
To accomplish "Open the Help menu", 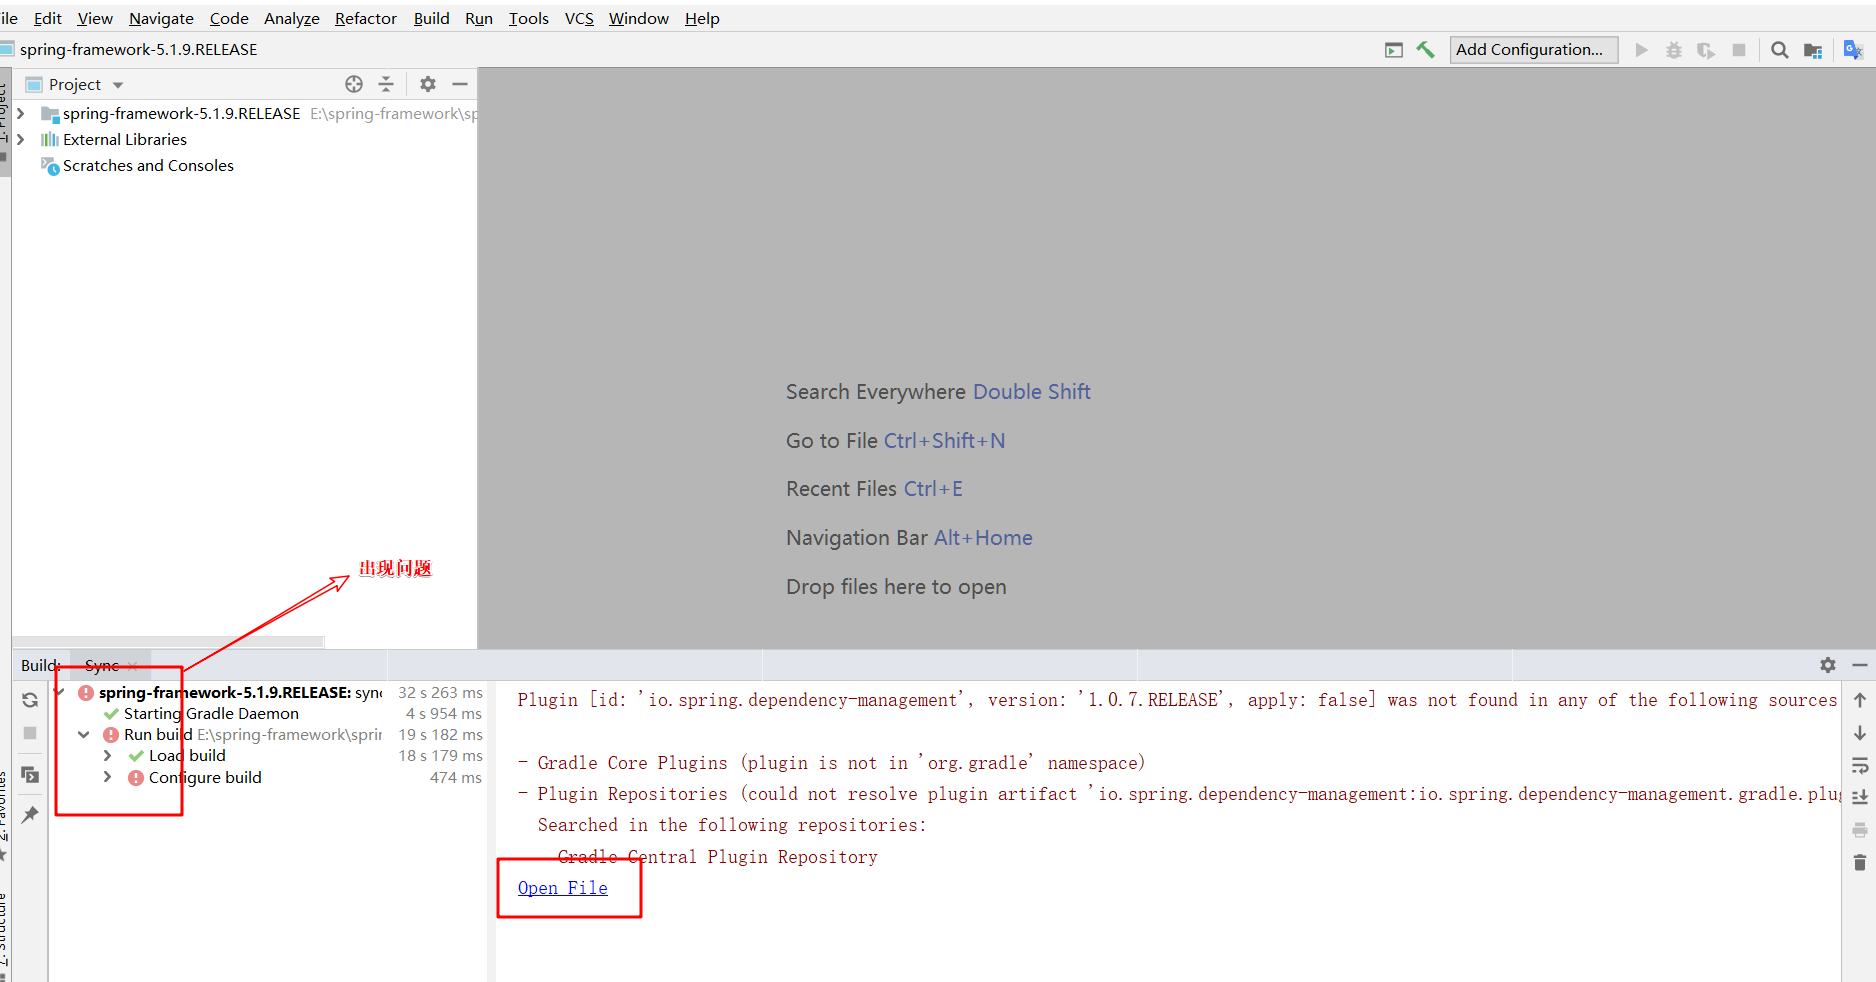I will click(x=702, y=18).
